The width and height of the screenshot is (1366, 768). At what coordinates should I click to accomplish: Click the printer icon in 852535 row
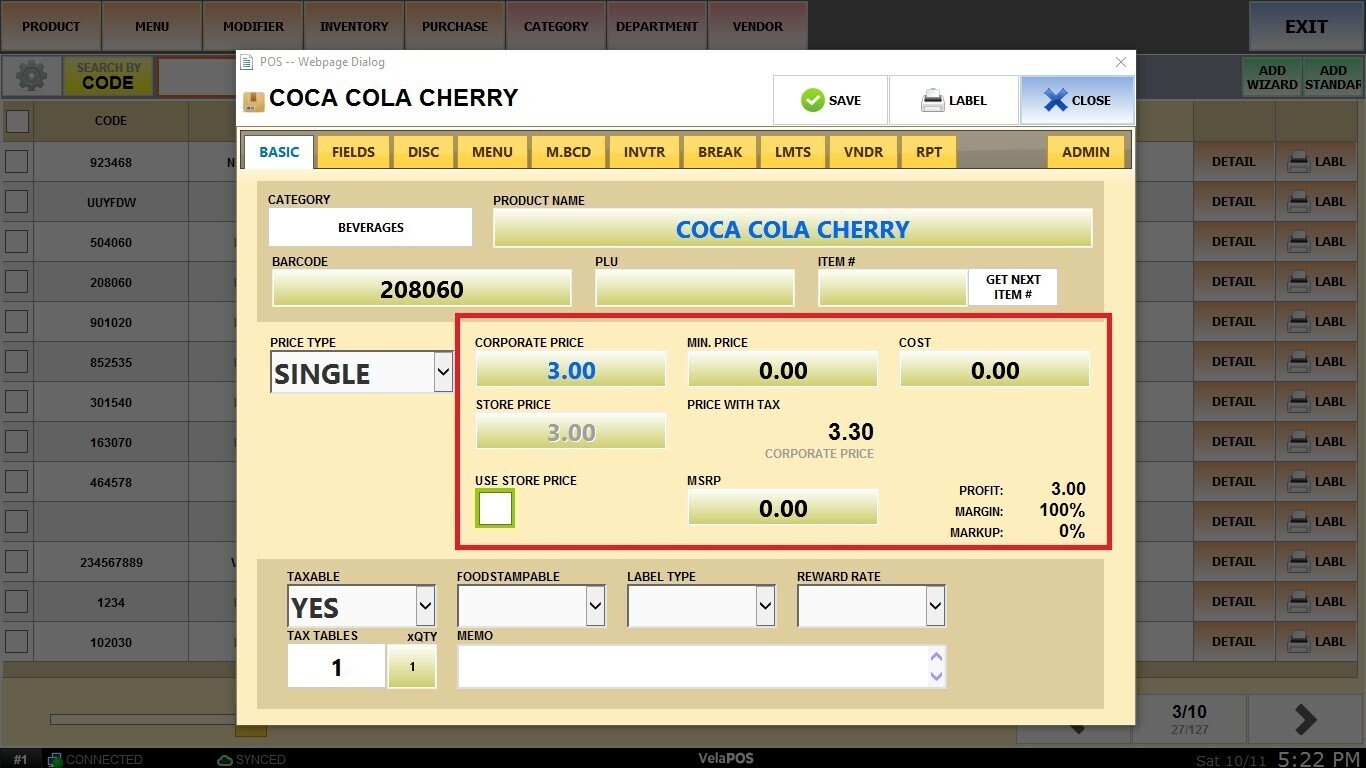1298,362
